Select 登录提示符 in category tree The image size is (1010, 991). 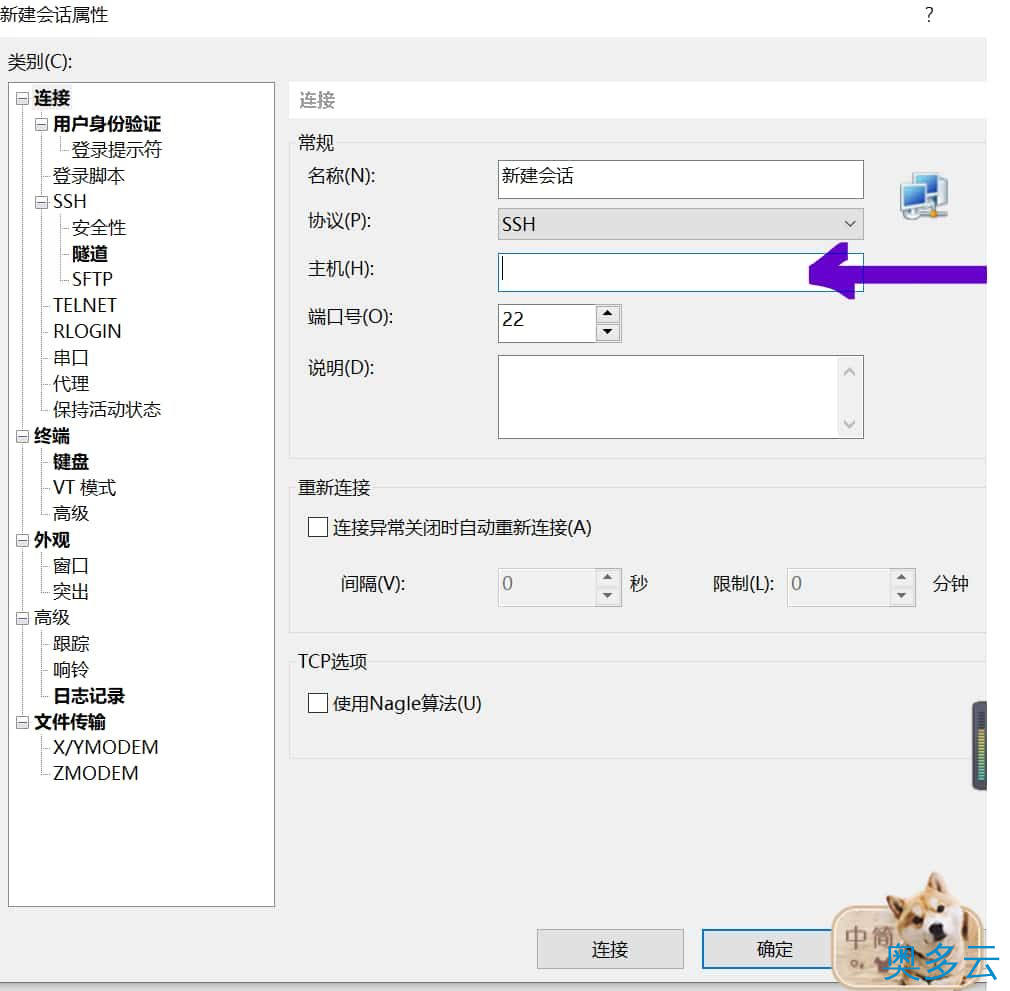pos(117,149)
